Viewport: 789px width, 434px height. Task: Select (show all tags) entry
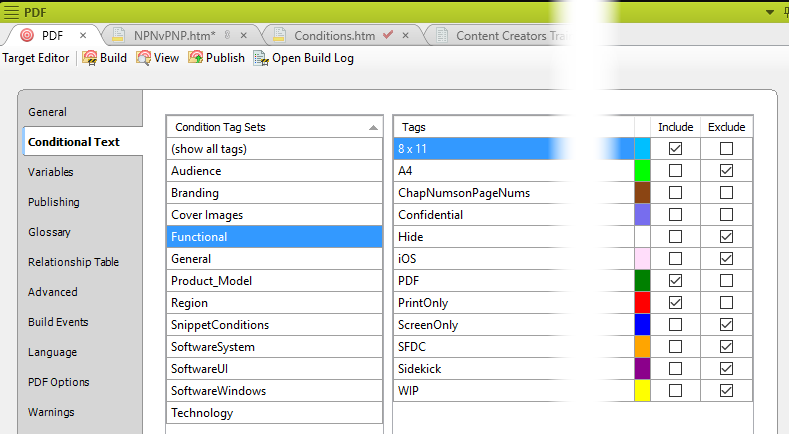click(209, 149)
